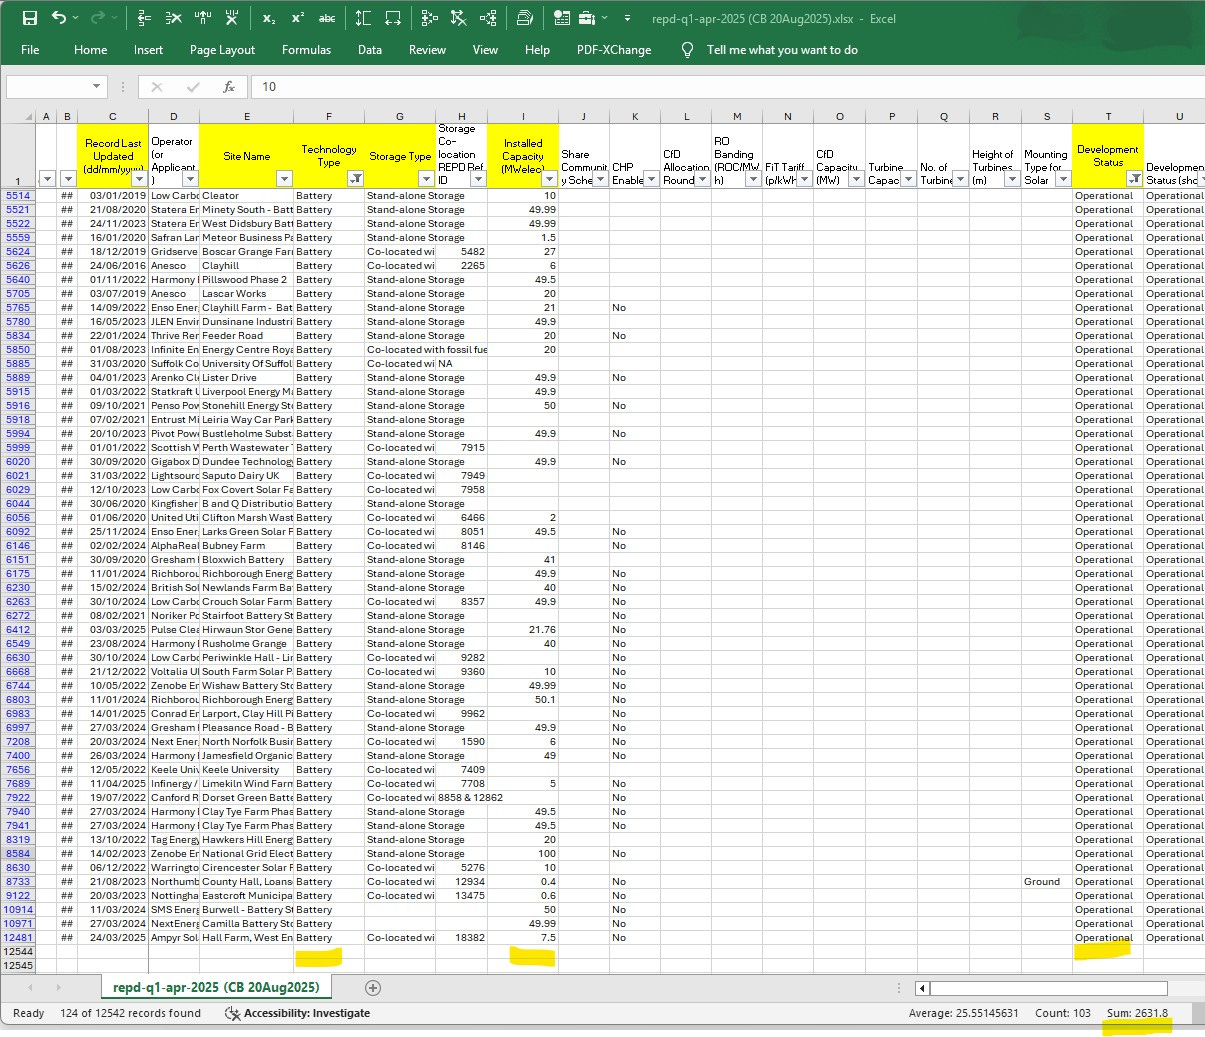Open the Data ribbon tab

(370, 50)
